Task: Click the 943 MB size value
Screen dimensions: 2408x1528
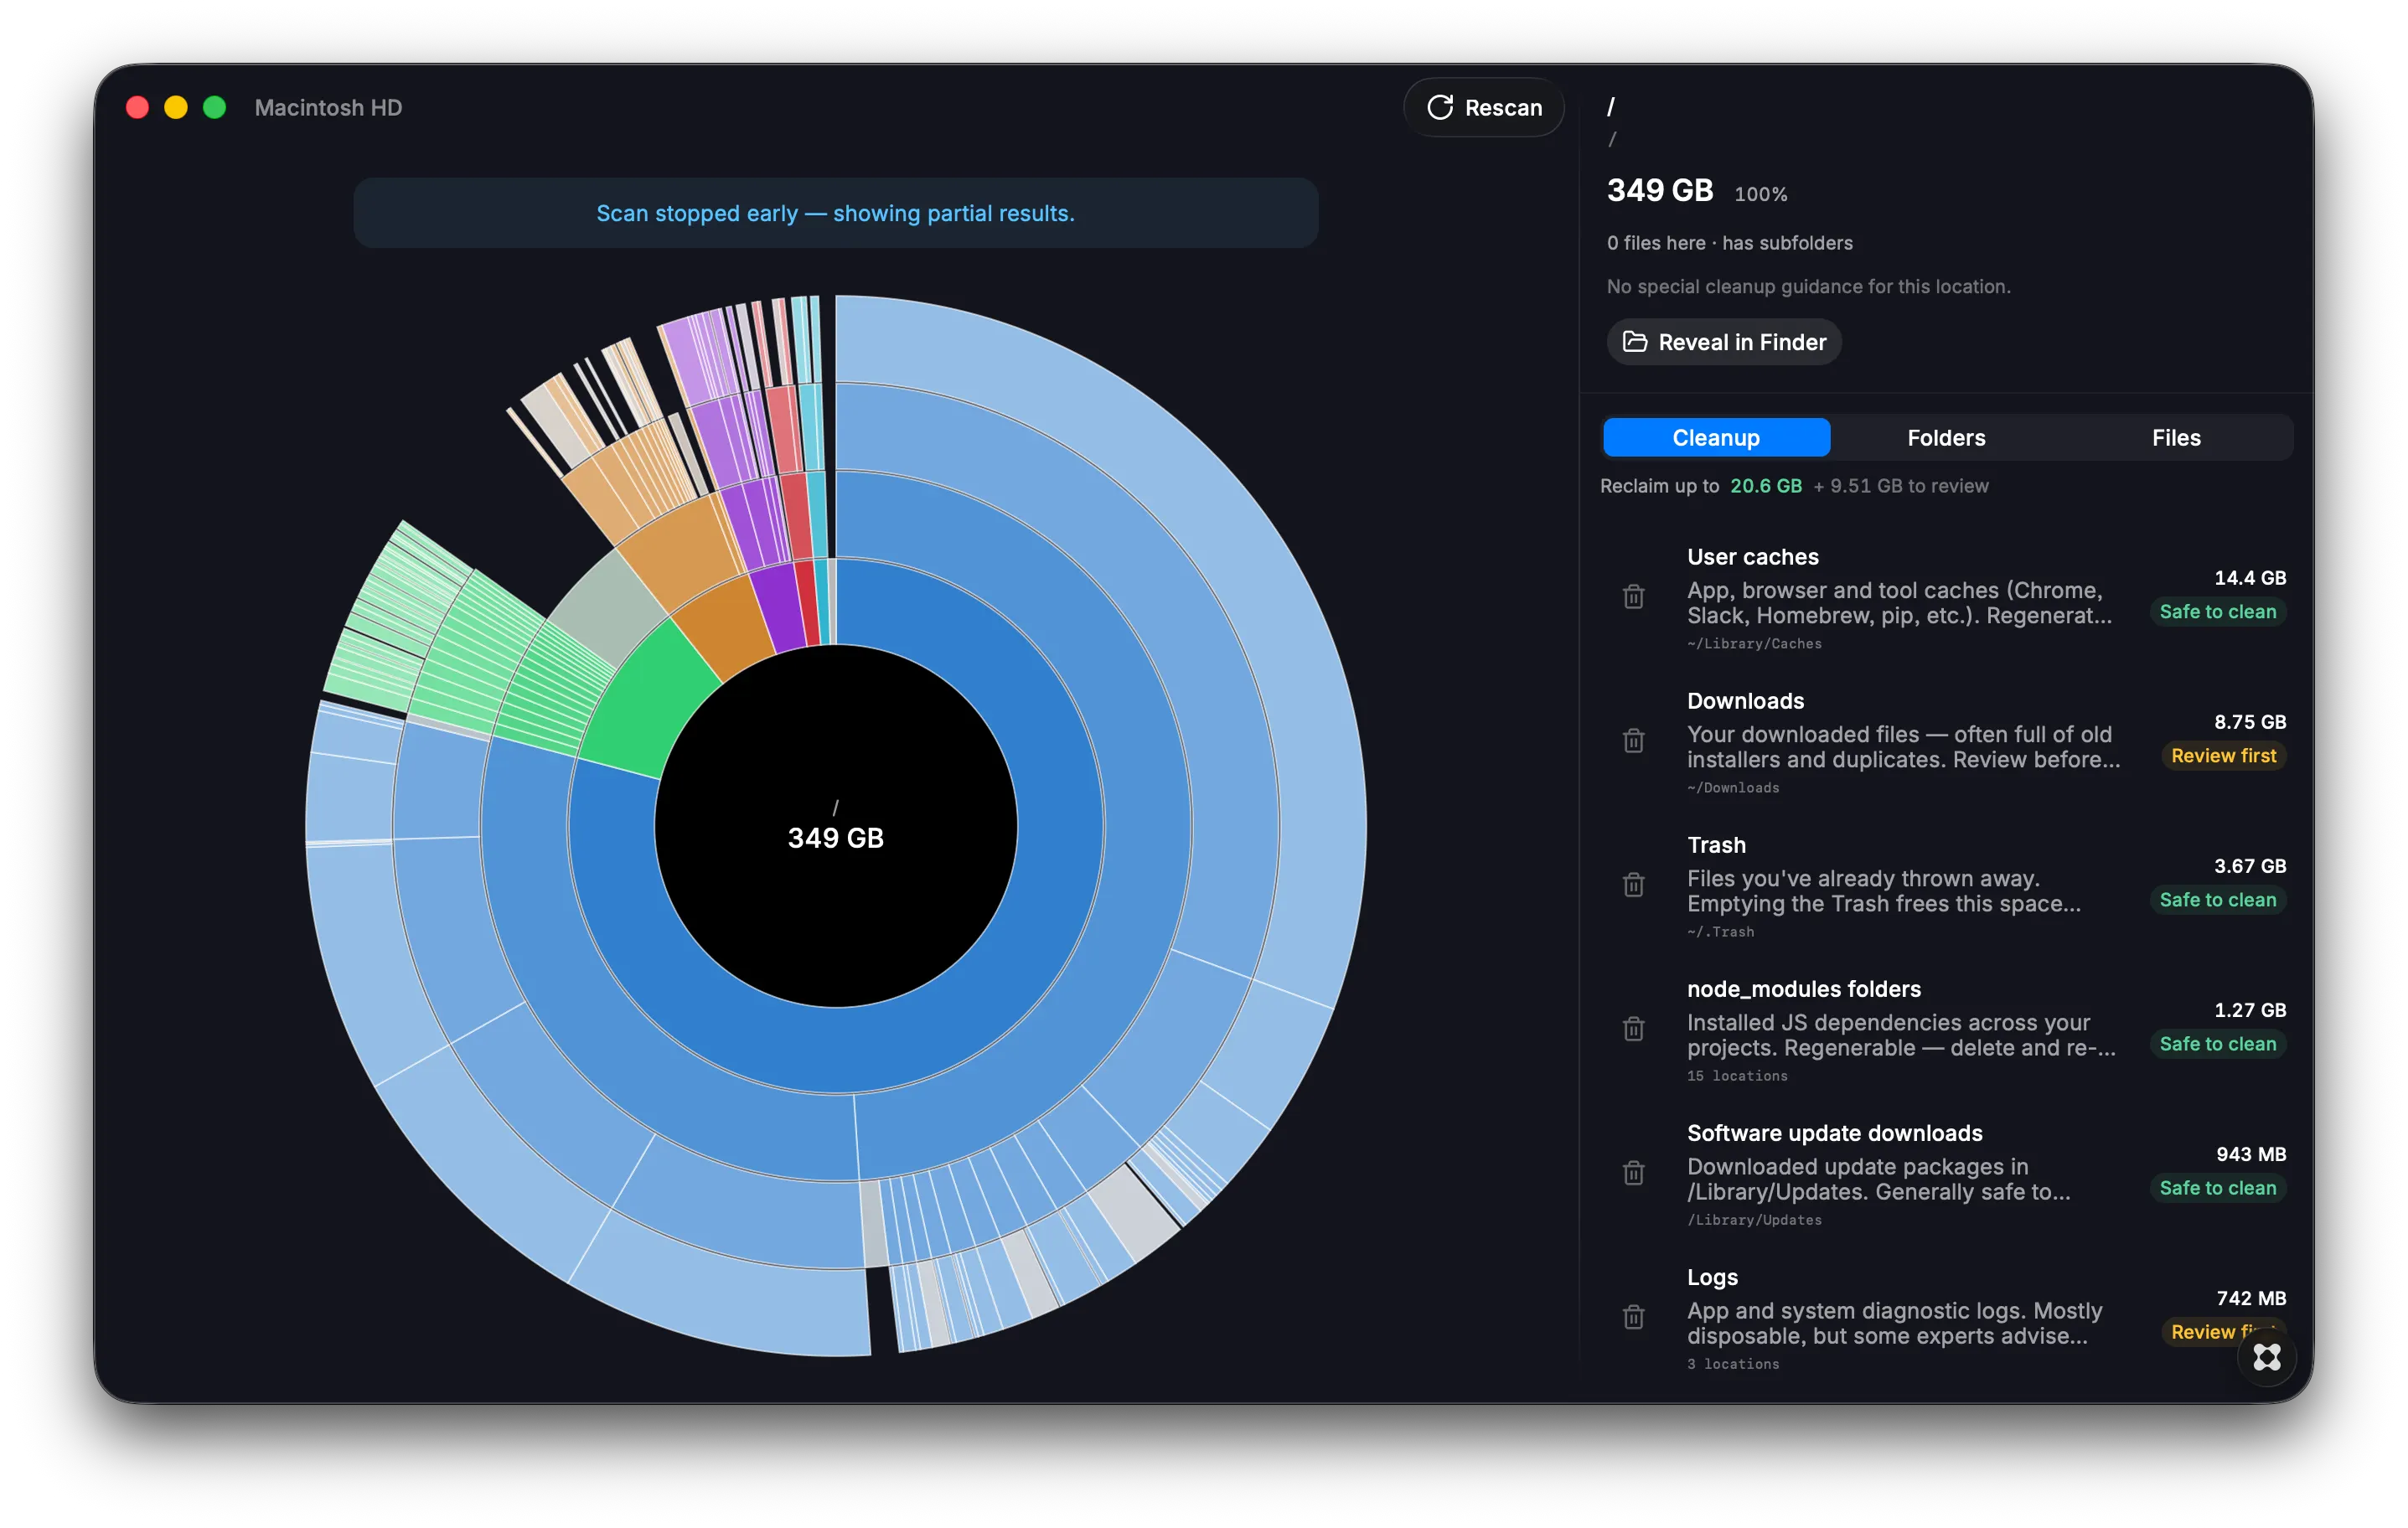Action: 2250,1154
